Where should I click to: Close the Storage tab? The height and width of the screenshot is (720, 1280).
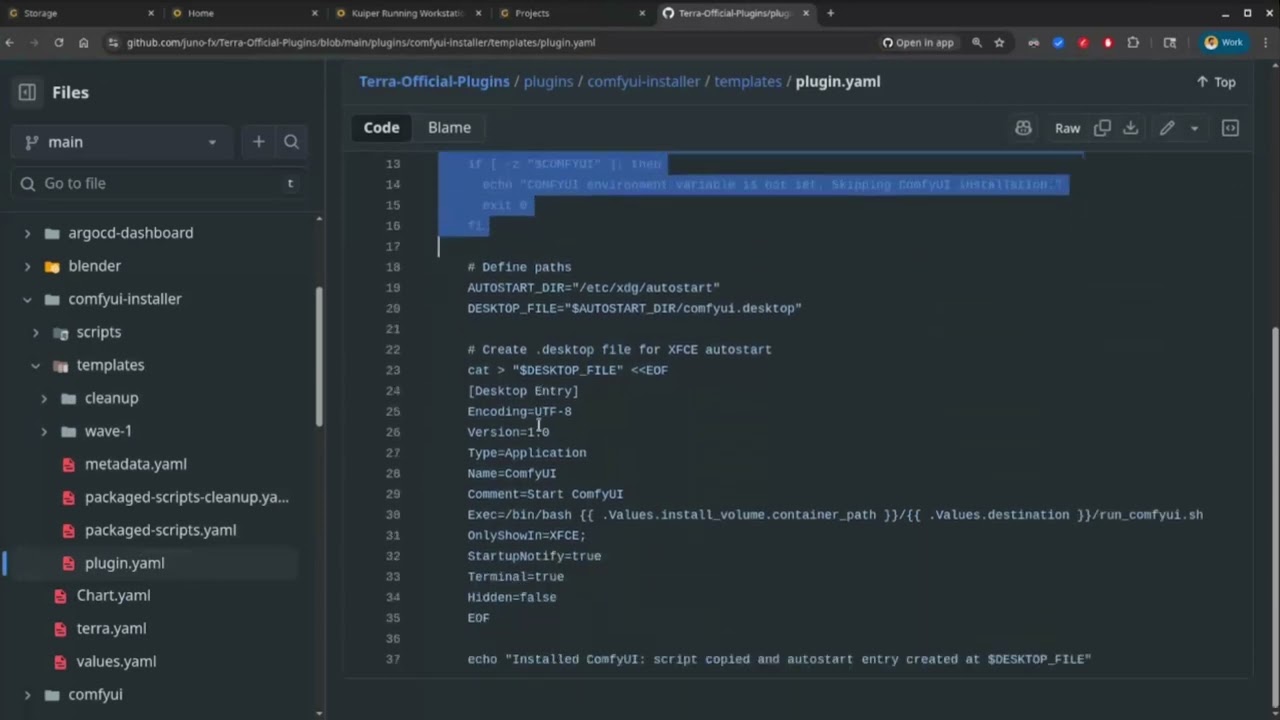151,13
